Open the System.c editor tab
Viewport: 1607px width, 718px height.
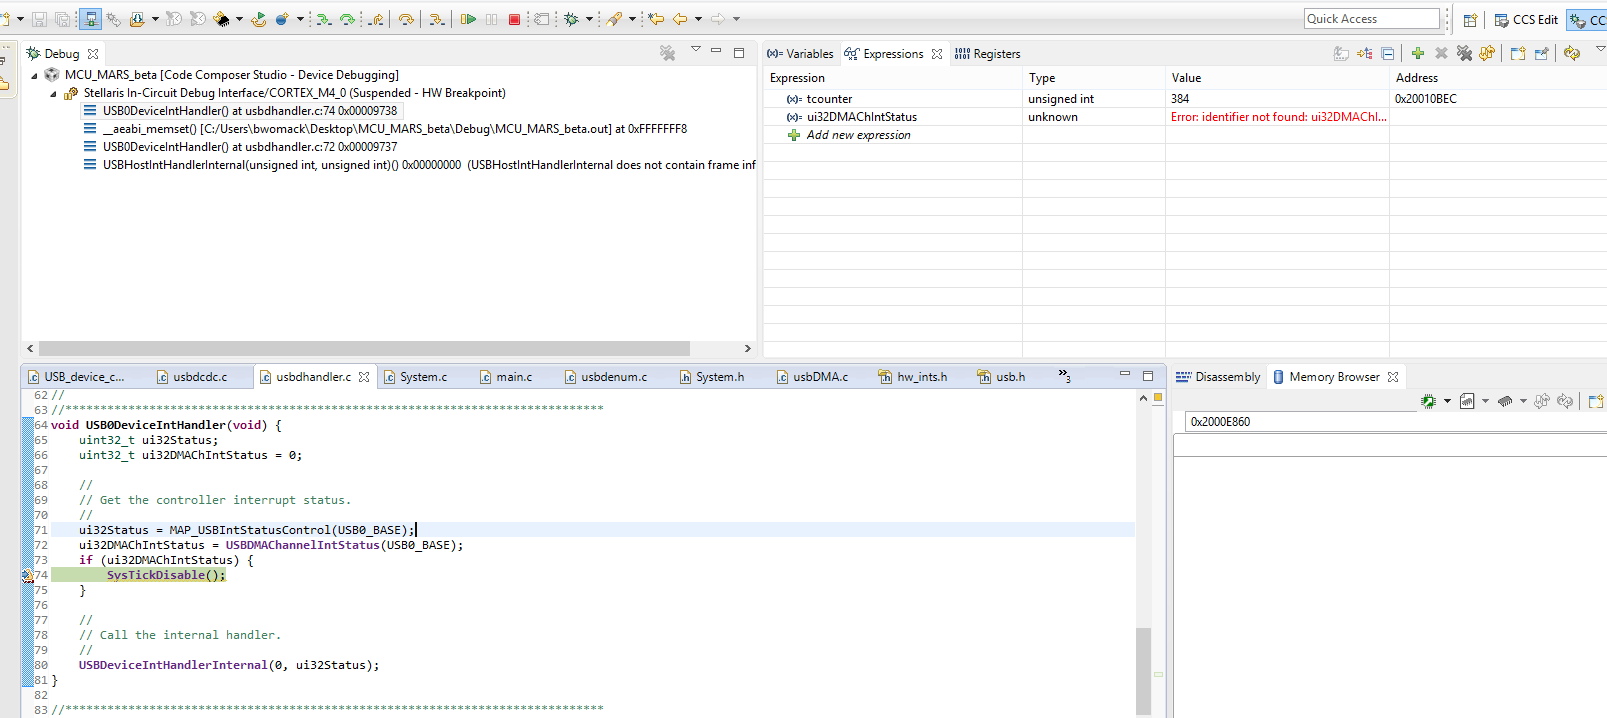pos(415,377)
